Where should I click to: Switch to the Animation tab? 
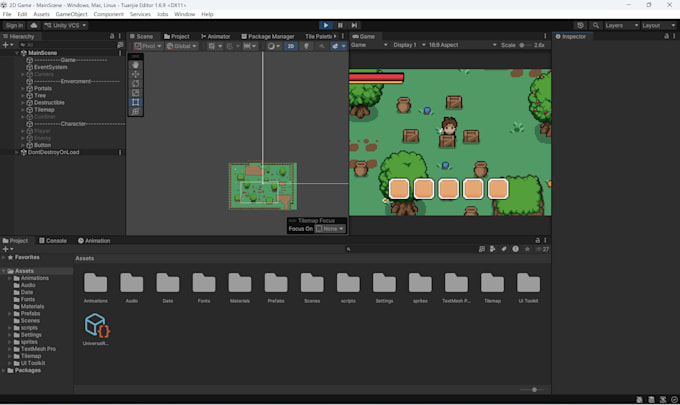[x=94, y=241]
